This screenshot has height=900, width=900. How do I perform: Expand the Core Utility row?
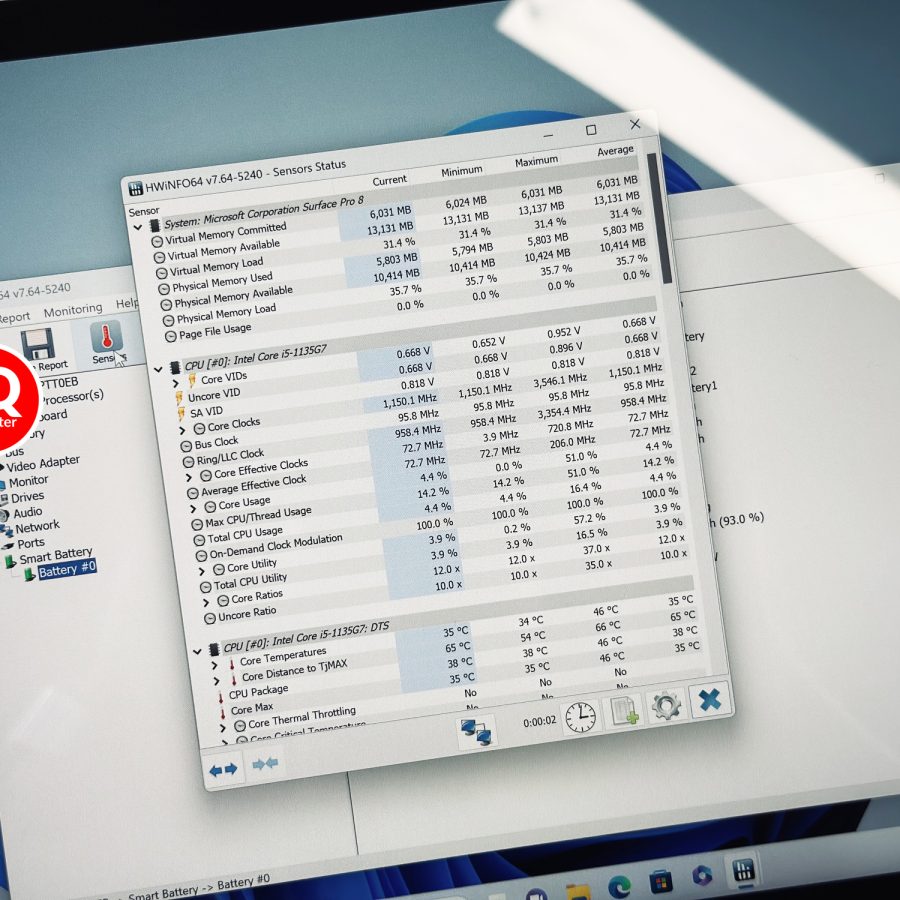pos(201,572)
